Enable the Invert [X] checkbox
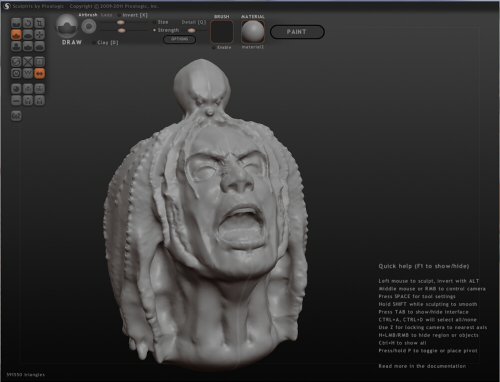The height and width of the screenshot is (382, 500). 119,15
